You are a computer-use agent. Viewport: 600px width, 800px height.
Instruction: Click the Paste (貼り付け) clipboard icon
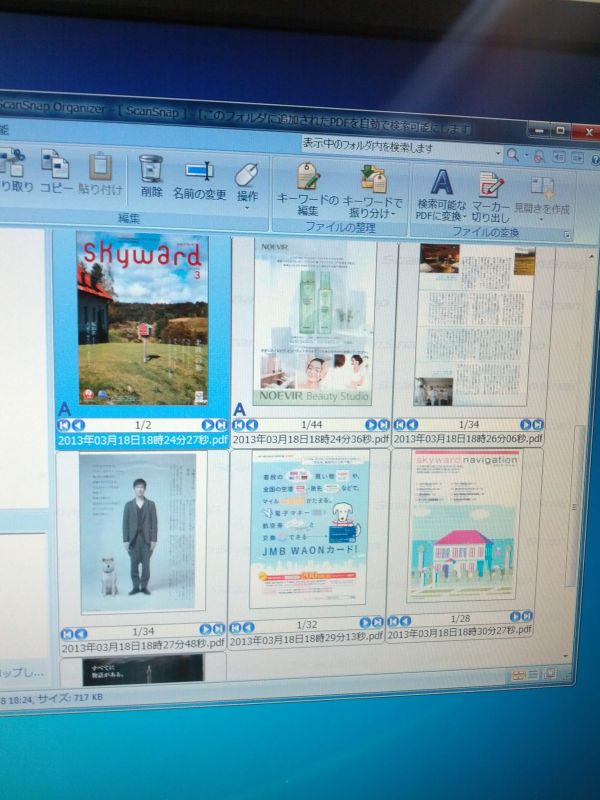click(x=101, y=167)
